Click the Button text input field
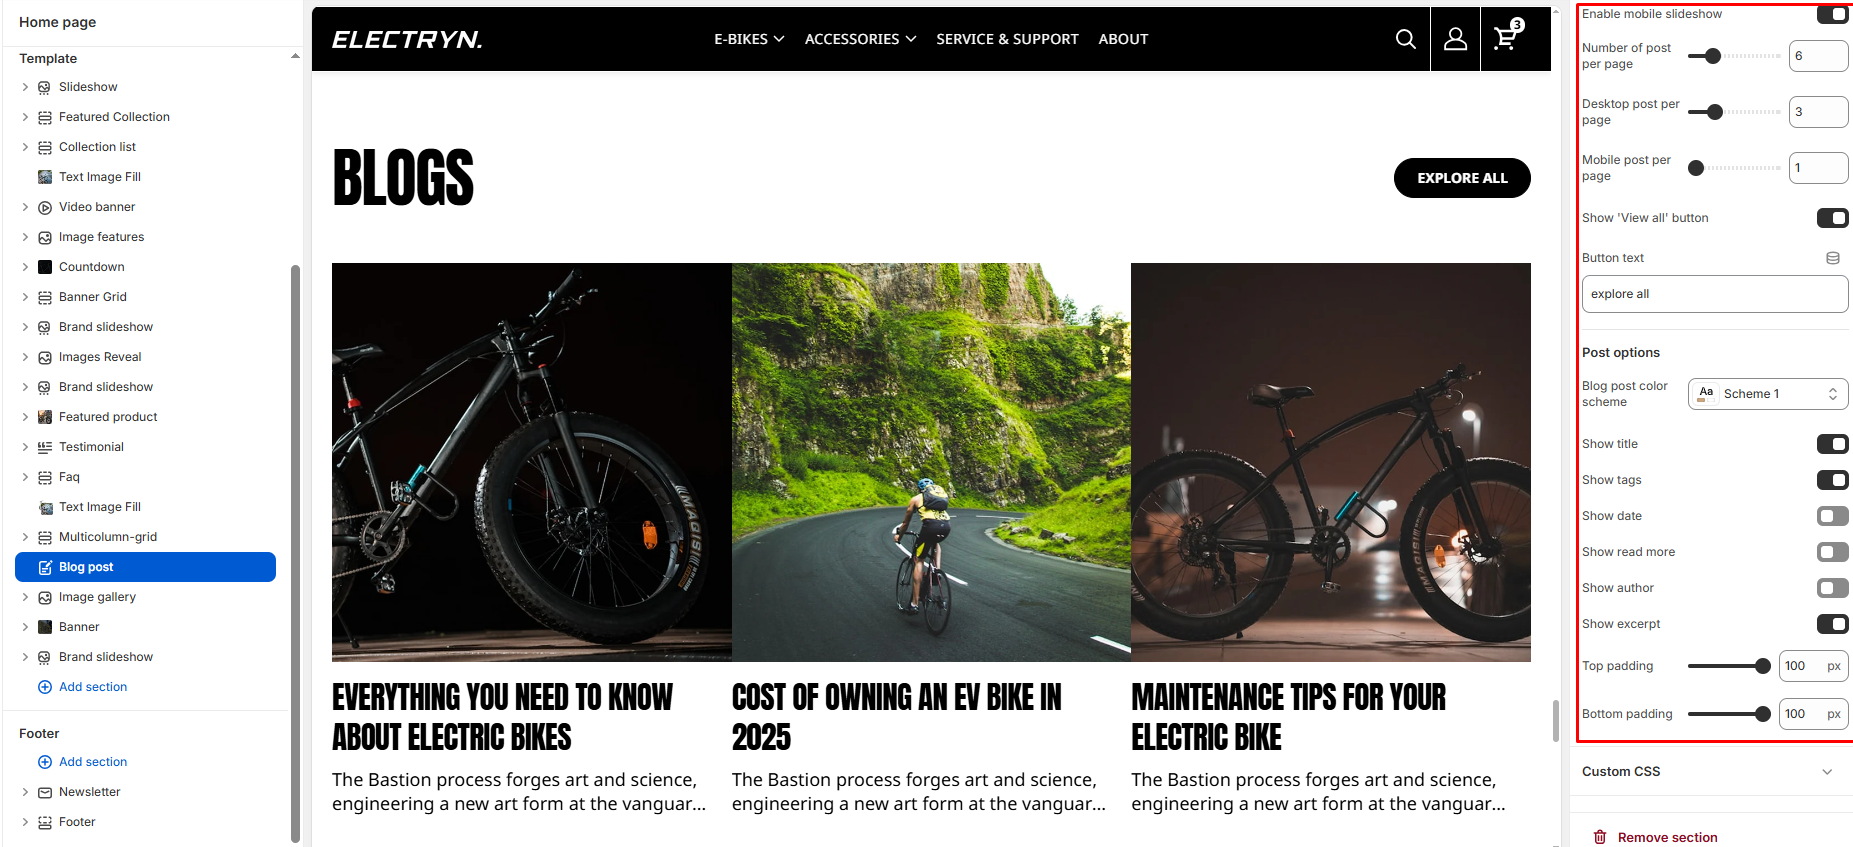Viewport: 1853px width, 847px height. (1715, 294)
